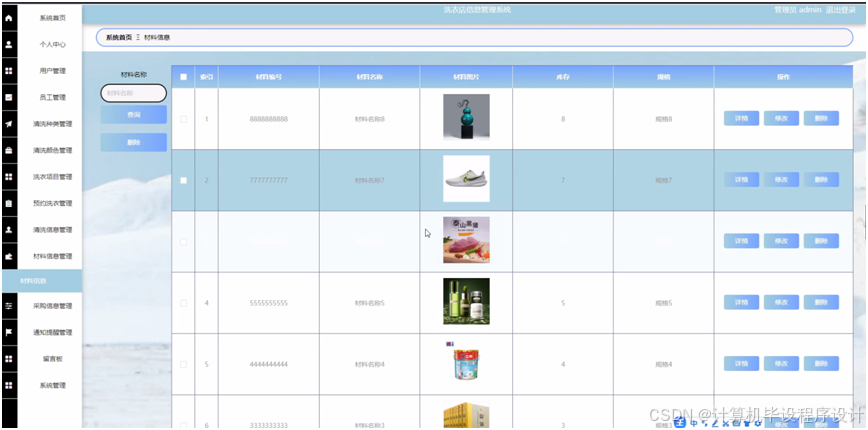Image resolution: width=868 pixels, height=430 pixels.
Task: Click 修改 for row 5 (材料名称4)
Action: (x=781, y=364)
